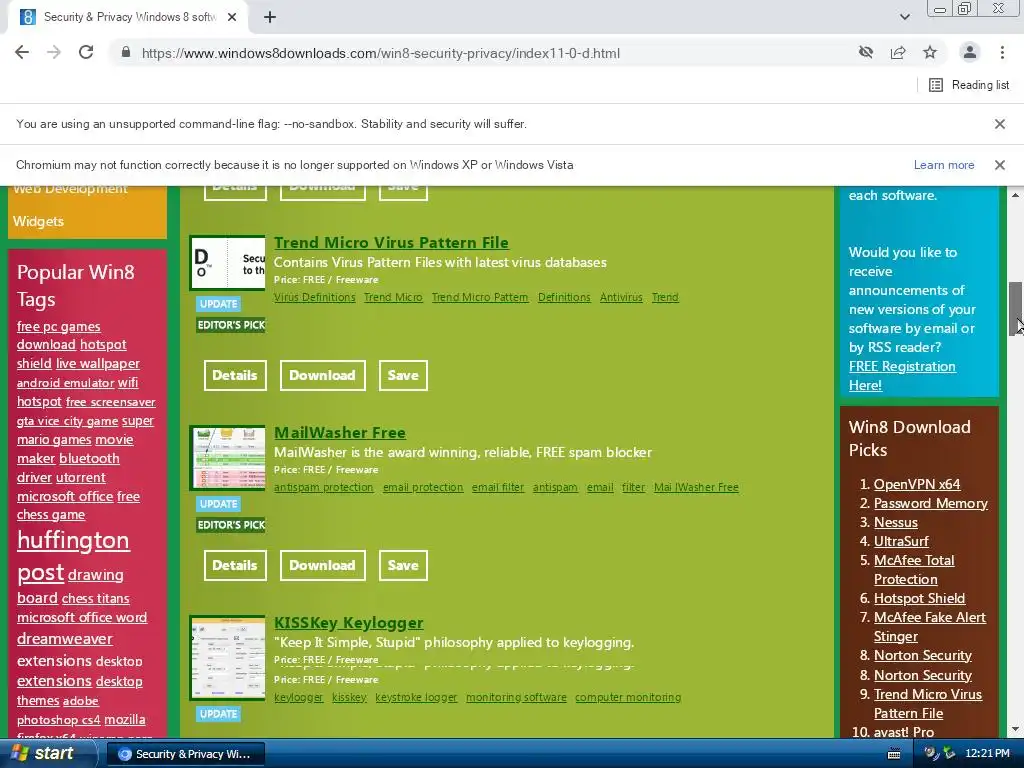The image size is (1024, 768).
Task: Click Download for Trend Micro Virus Pattern
Action: pos(323,376)
